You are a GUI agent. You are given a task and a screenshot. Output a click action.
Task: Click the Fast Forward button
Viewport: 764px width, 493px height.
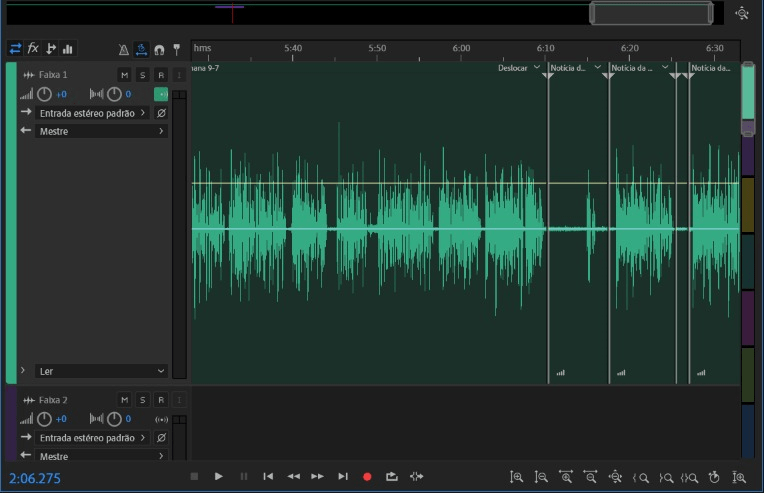(x=318, y=476)
